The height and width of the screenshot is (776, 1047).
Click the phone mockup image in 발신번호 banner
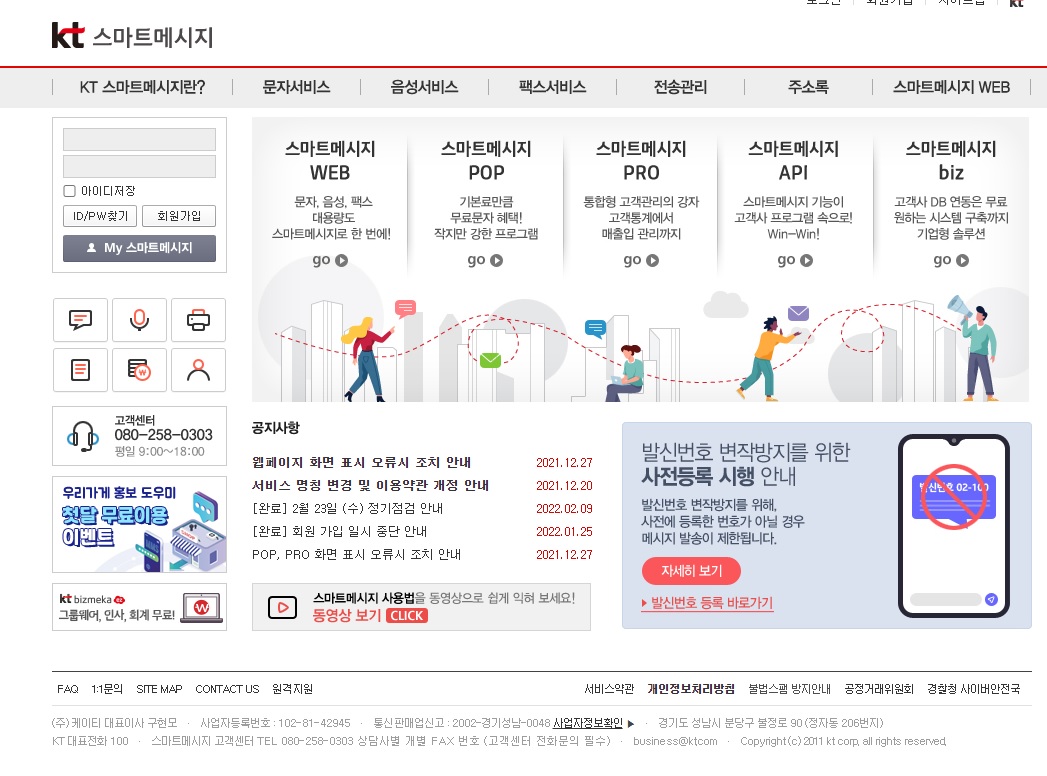tap(954, 526)
